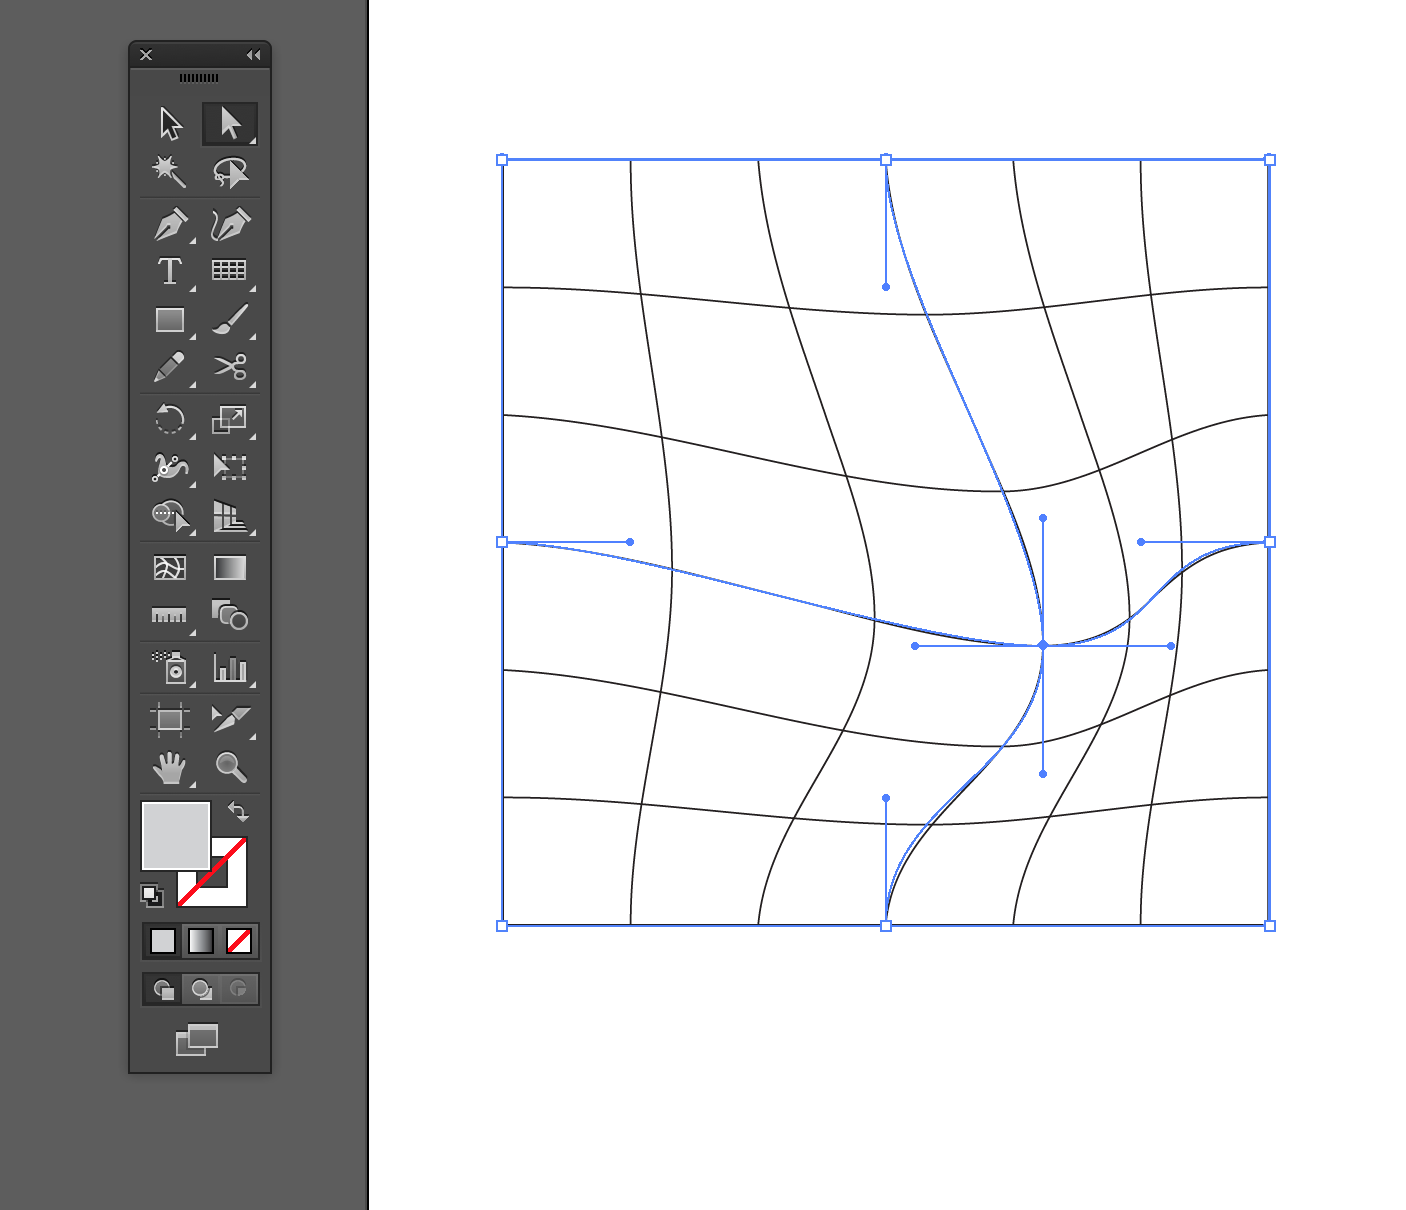This screenshot has width=1406, height=1210.
Task: Activate the Paintbrush tool
Action: 230,320
